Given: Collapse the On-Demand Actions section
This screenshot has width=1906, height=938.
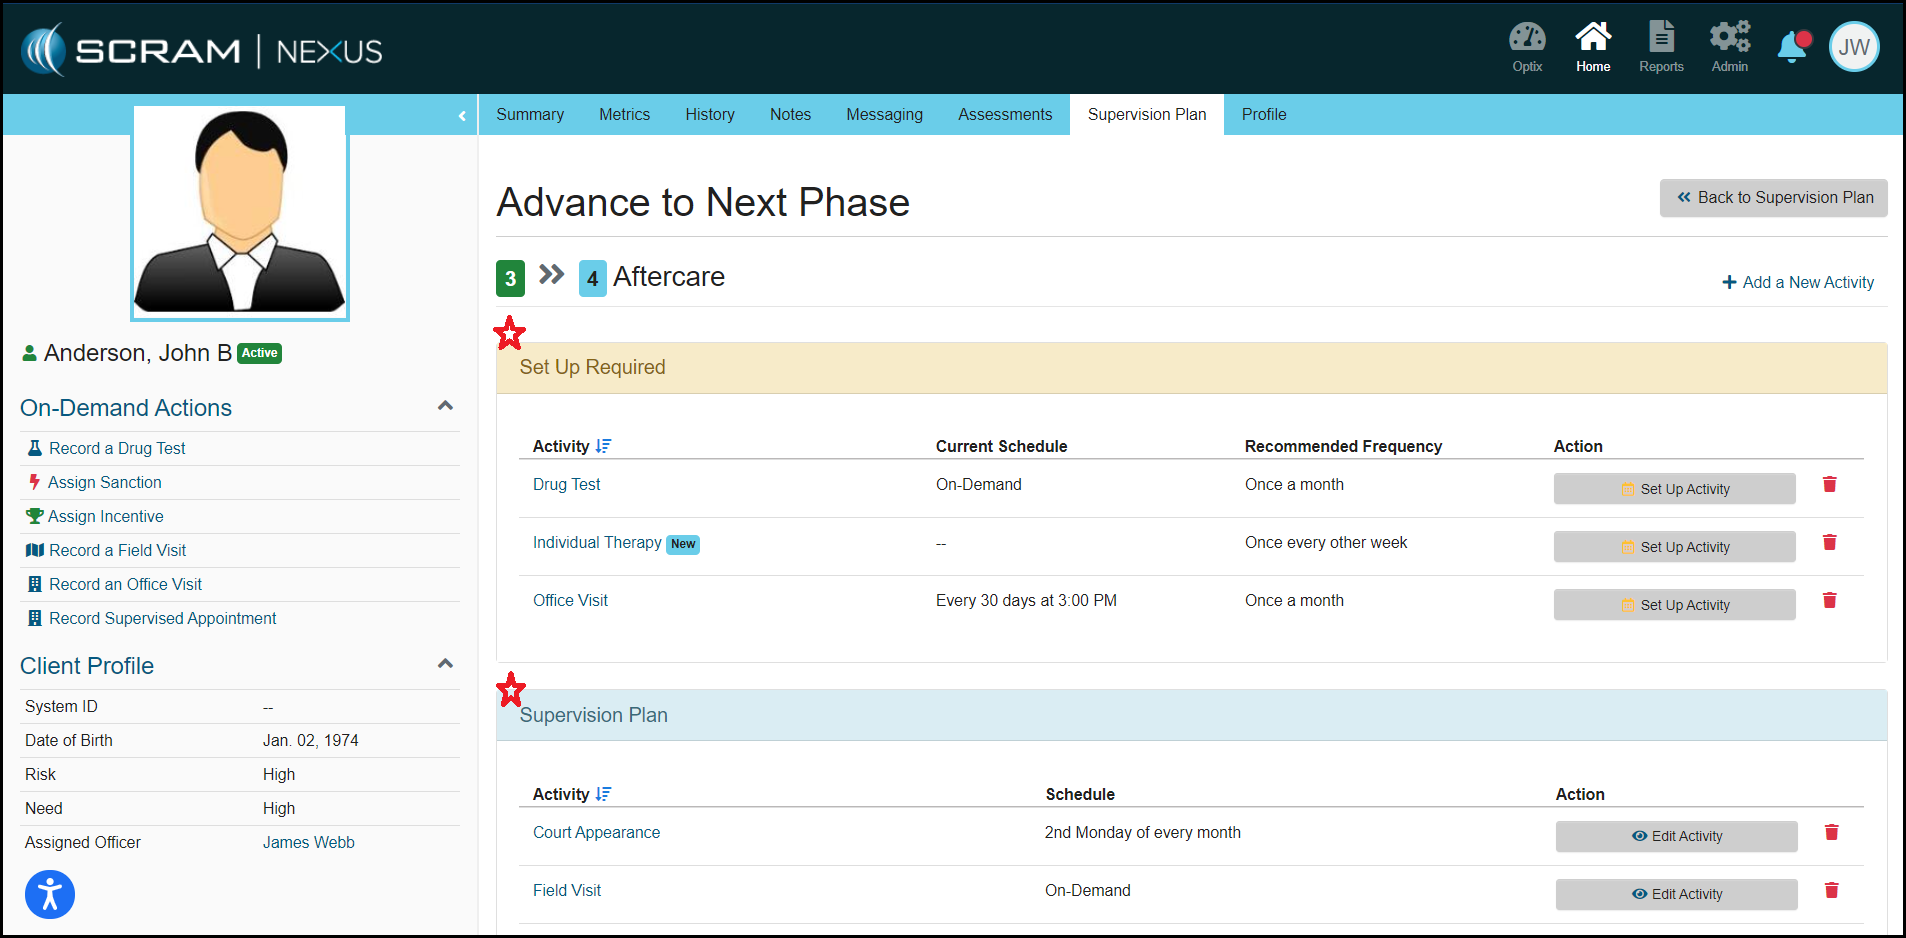Looking at the screenshot, I should 445,406.
